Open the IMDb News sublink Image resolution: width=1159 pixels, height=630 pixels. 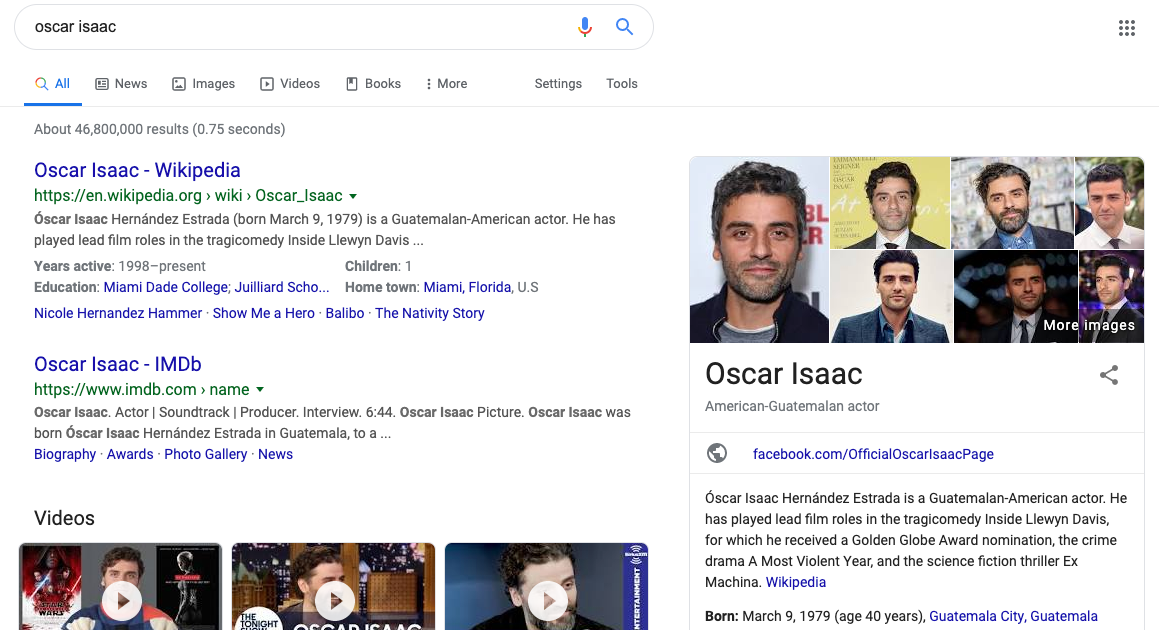click(276, 454)
